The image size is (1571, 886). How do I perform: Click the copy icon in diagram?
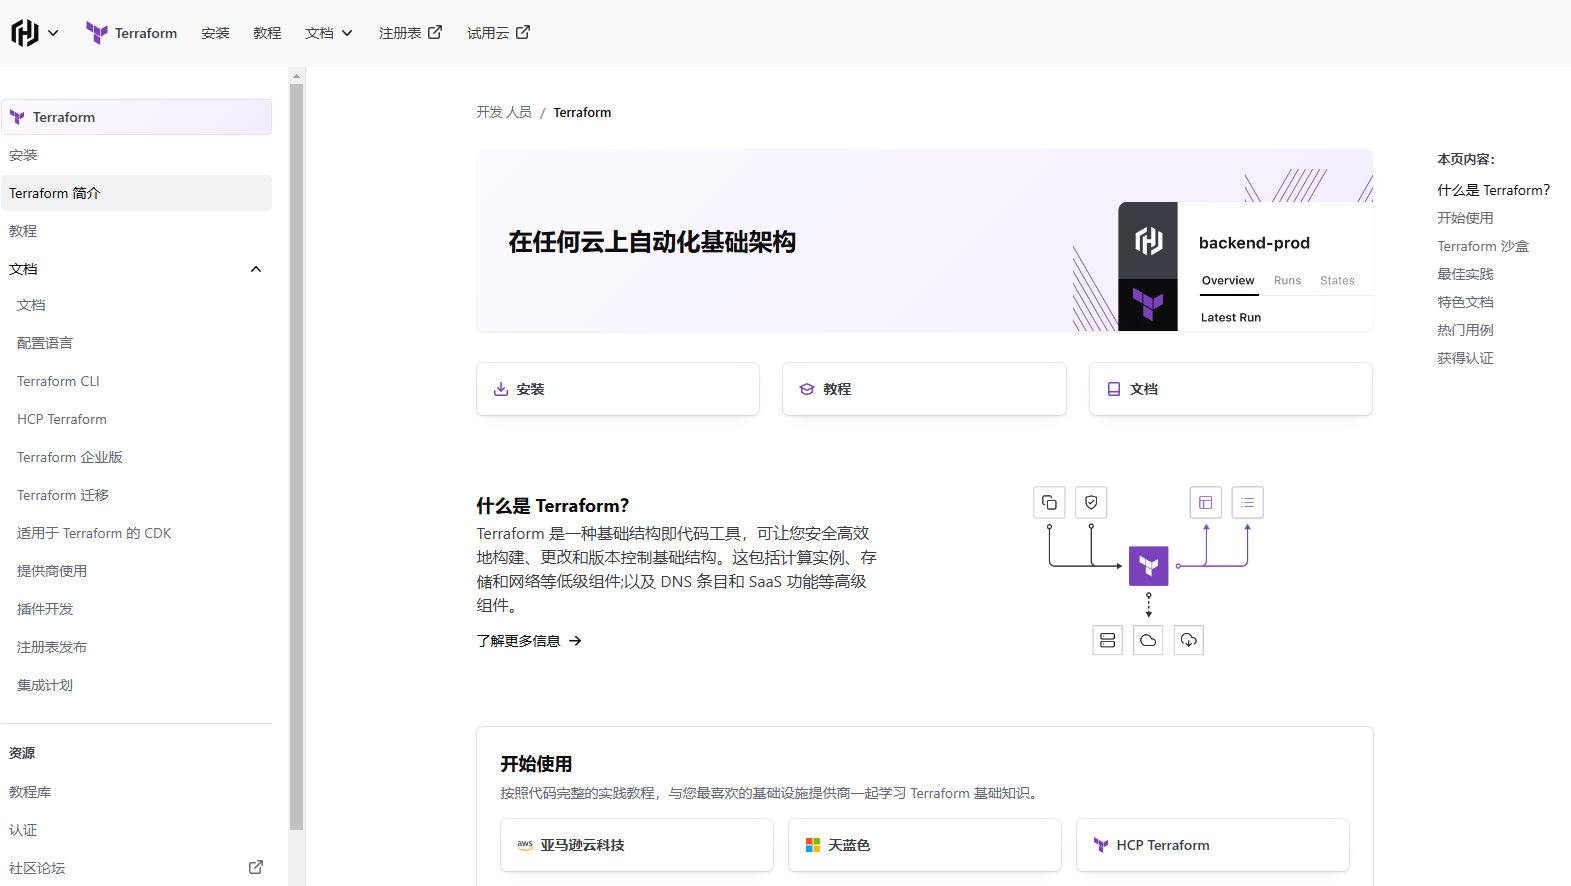coord(1049,502)
